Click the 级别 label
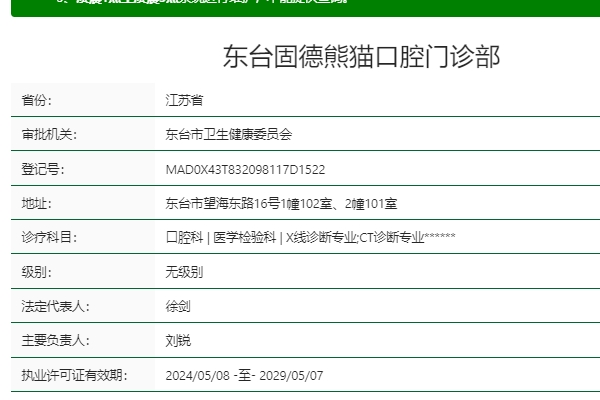This screenshot has height=400, width=600. (36, 272)
